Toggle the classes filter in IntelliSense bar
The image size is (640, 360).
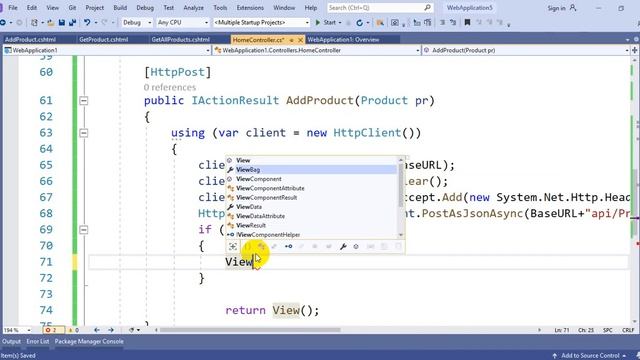pos(261,247)
